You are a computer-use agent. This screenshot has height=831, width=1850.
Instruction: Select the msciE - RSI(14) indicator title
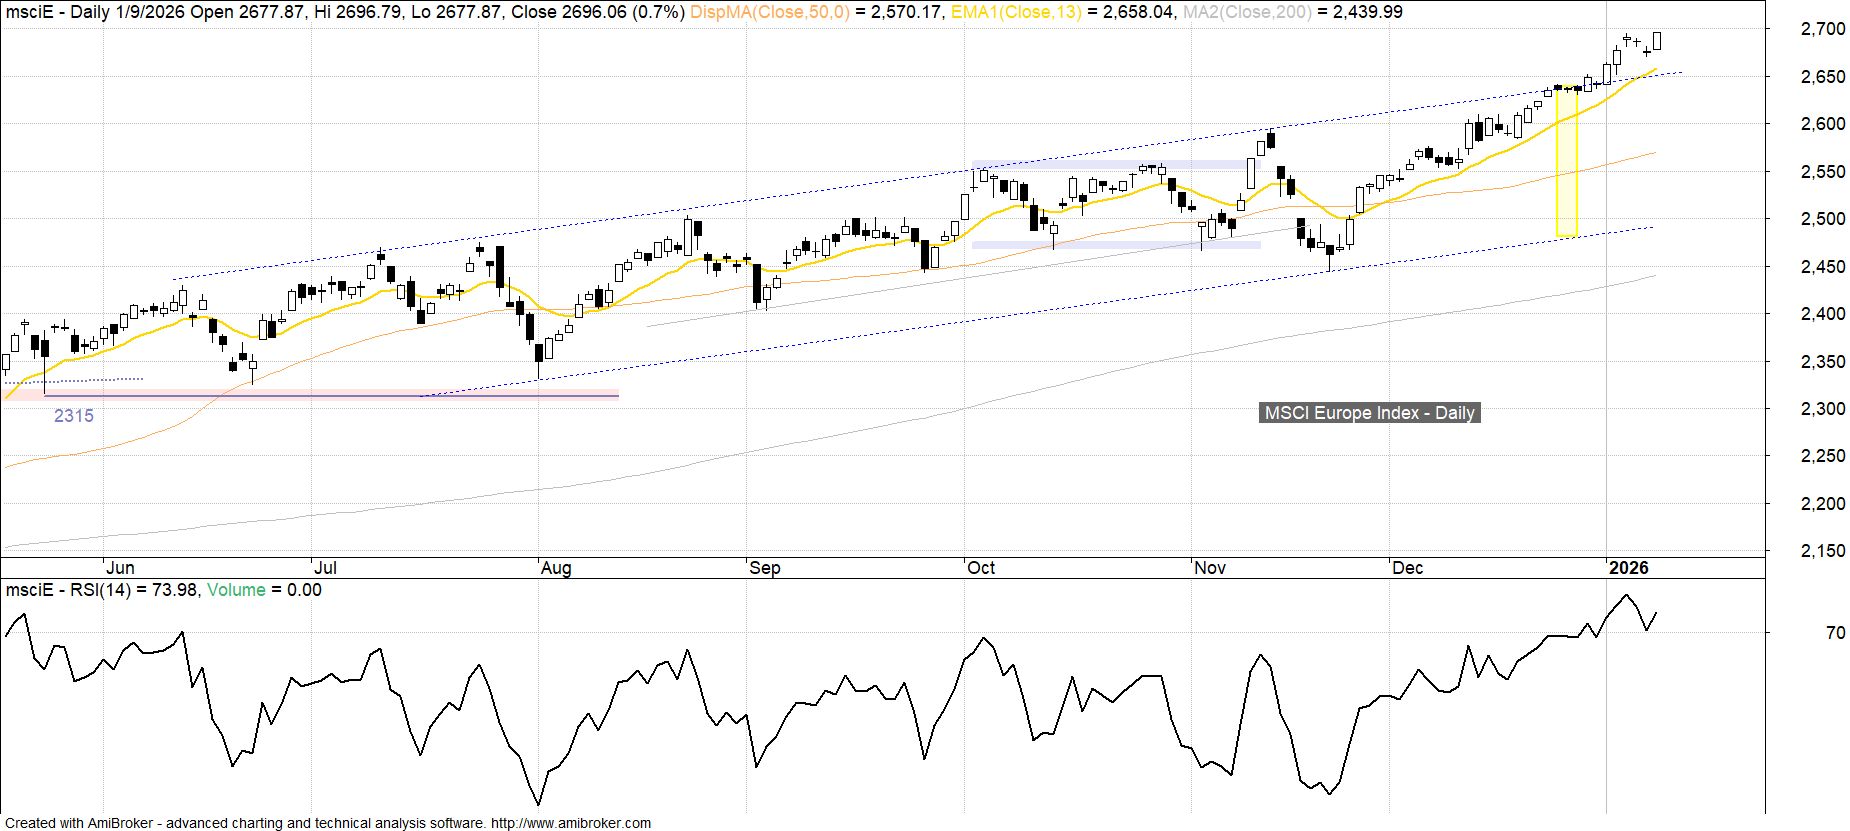[x=68, y=590]
